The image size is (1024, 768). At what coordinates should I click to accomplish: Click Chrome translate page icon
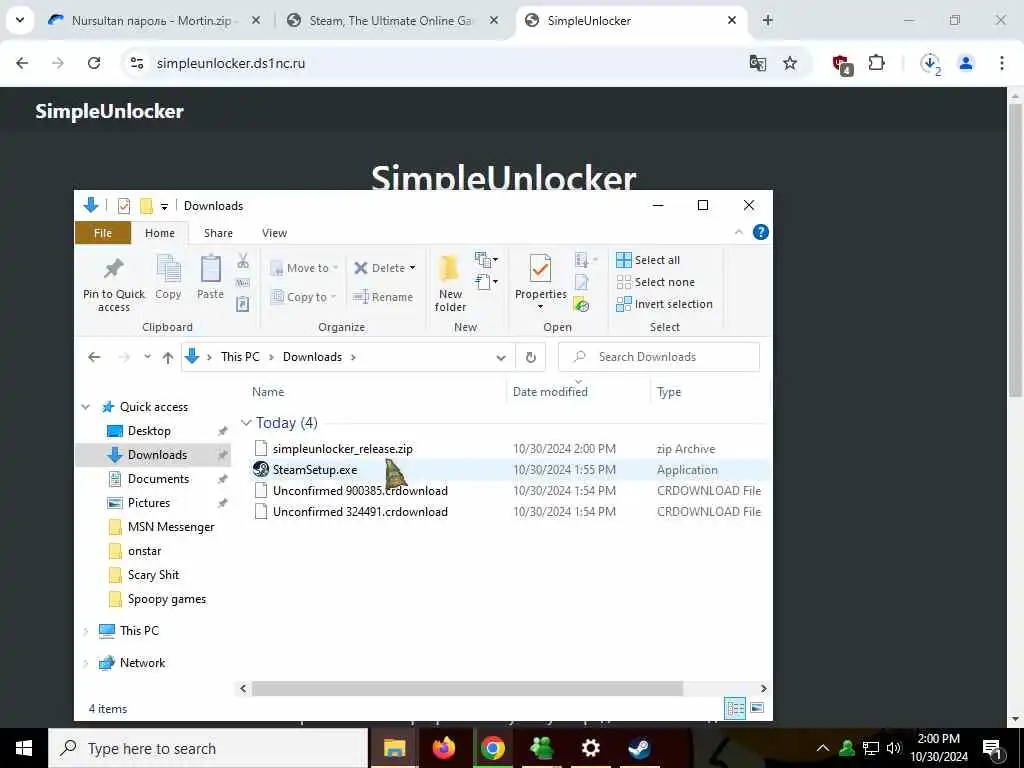758,63
